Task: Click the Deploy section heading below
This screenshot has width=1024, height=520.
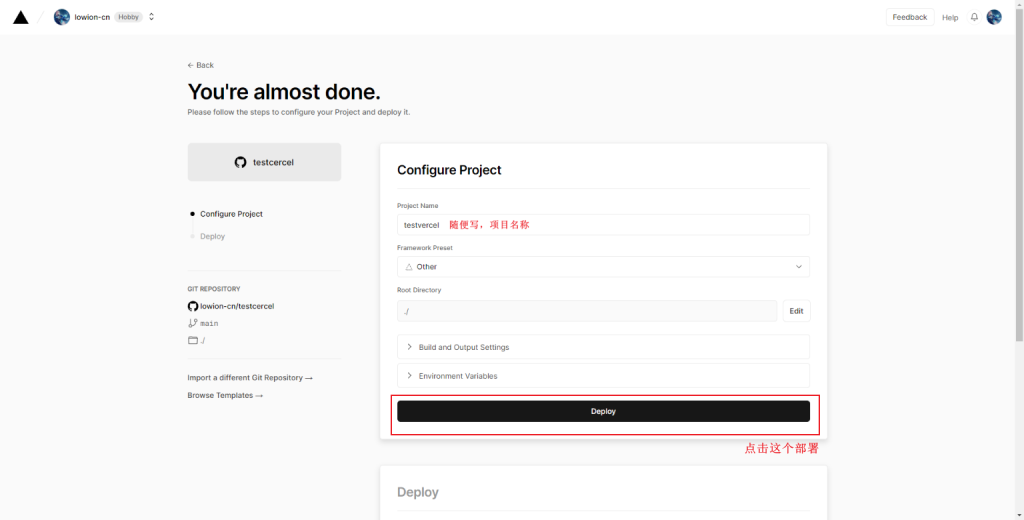Action: pos(418,492)
